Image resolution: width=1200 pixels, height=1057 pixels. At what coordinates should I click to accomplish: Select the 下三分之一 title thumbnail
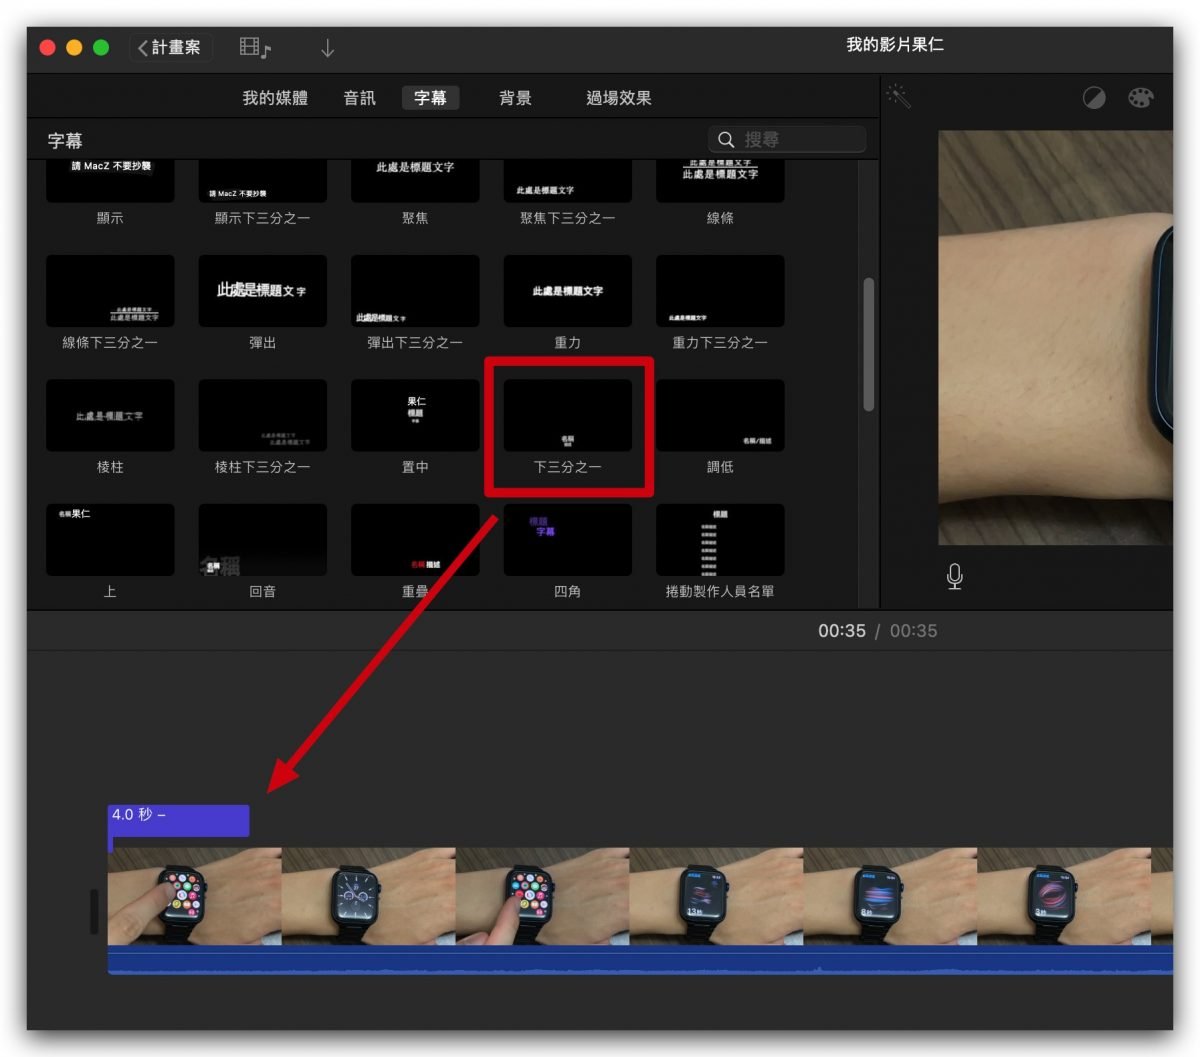(x=568, y=415)
